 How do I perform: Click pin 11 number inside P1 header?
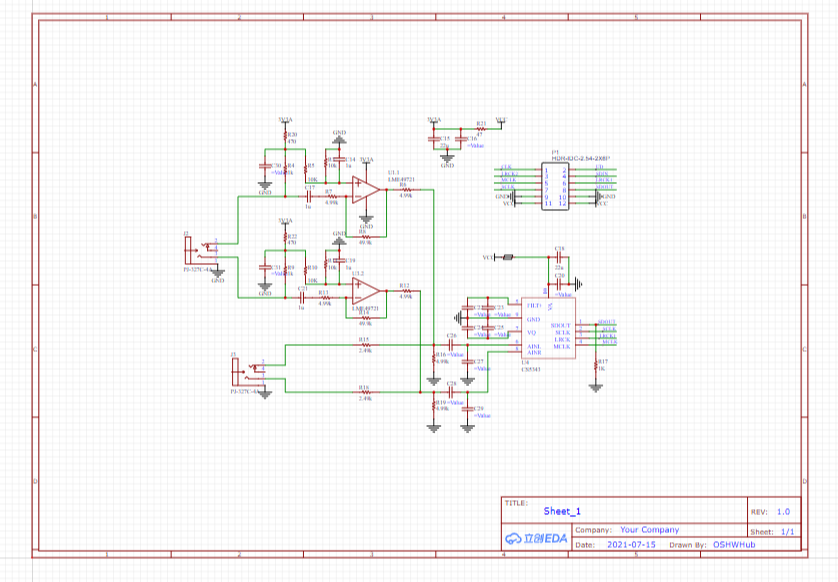548,204
